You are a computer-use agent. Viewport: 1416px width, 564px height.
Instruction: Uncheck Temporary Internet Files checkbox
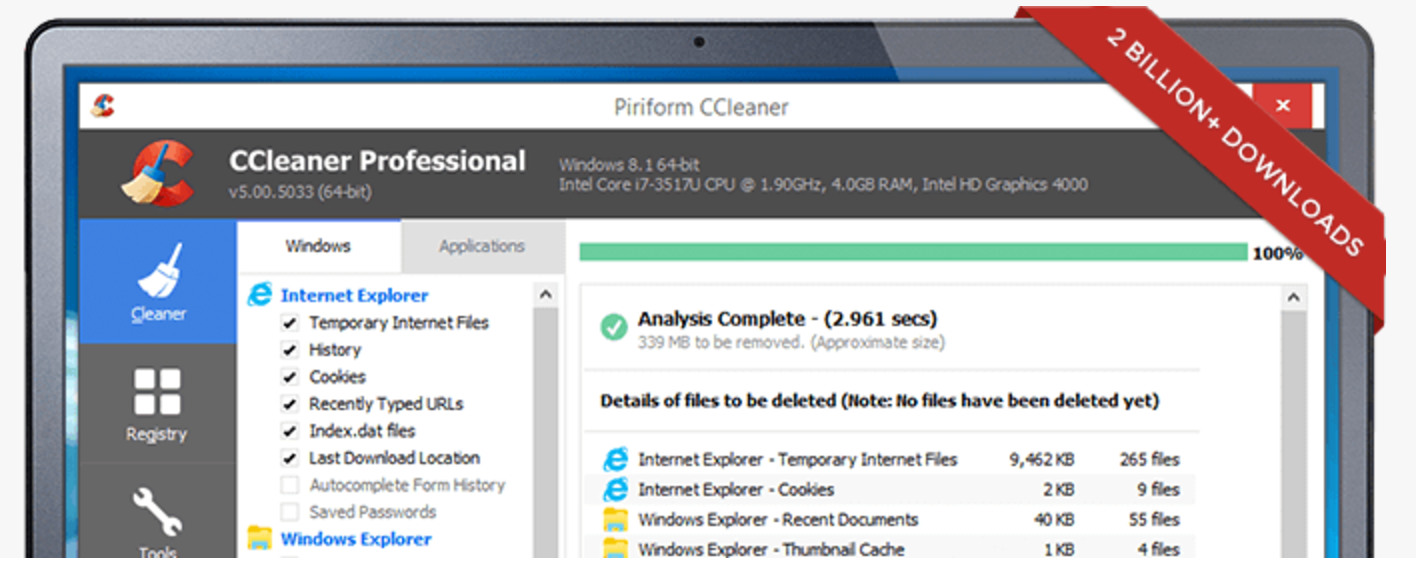coord(290,323)
